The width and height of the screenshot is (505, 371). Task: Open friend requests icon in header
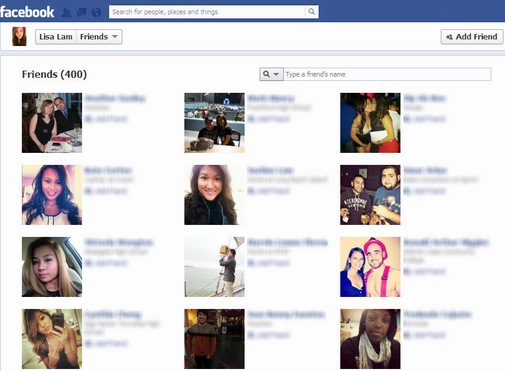[x=66, y=13]
